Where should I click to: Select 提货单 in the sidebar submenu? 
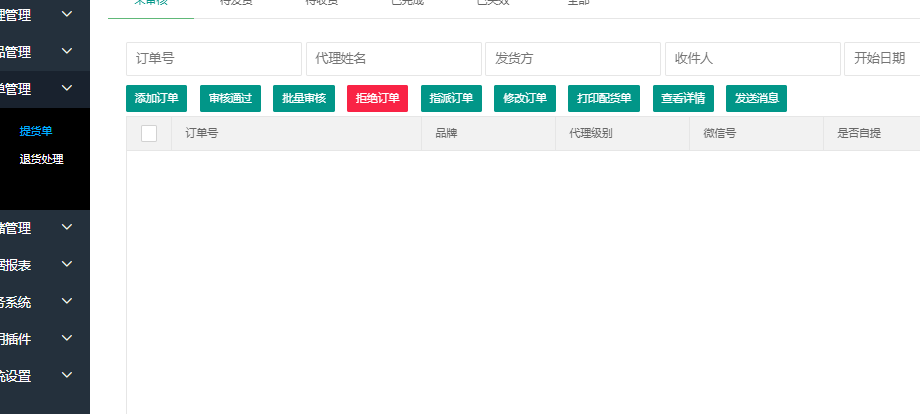[x=36, y=131]
